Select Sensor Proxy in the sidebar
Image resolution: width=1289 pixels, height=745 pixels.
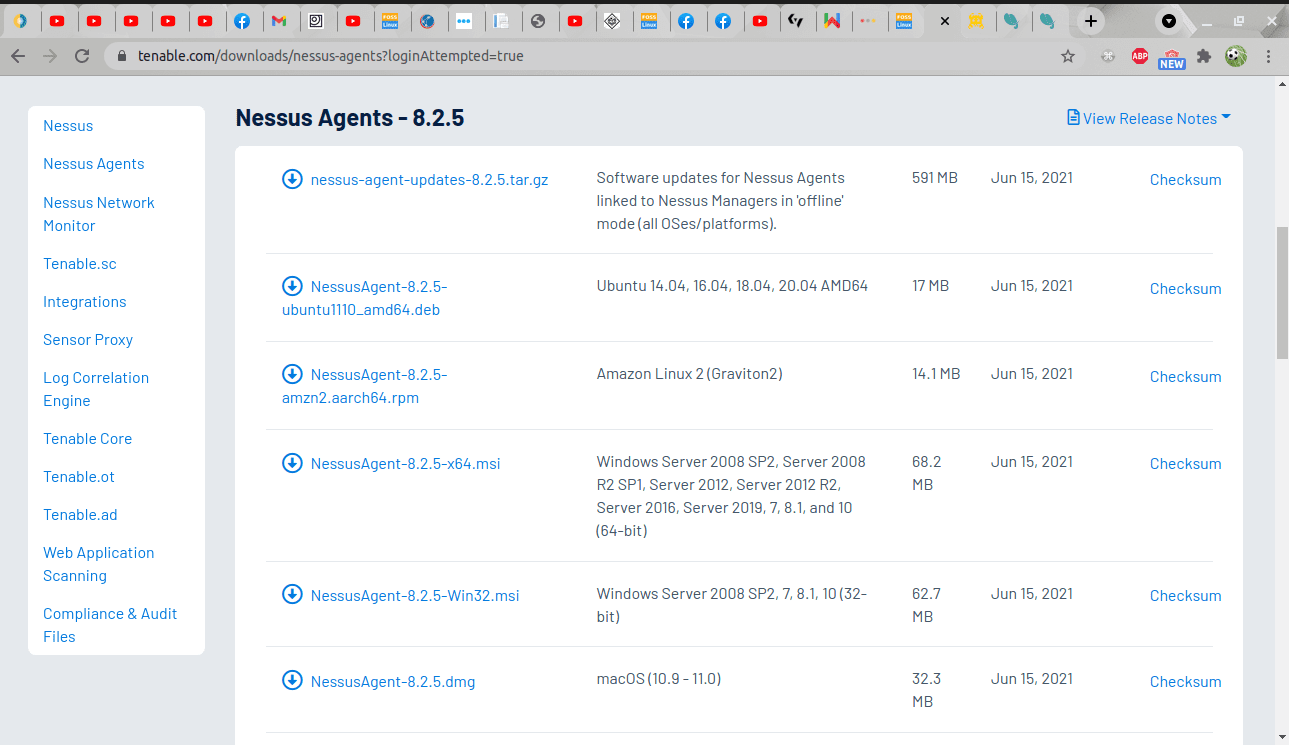pyautogui.click(x=88, y=340)
